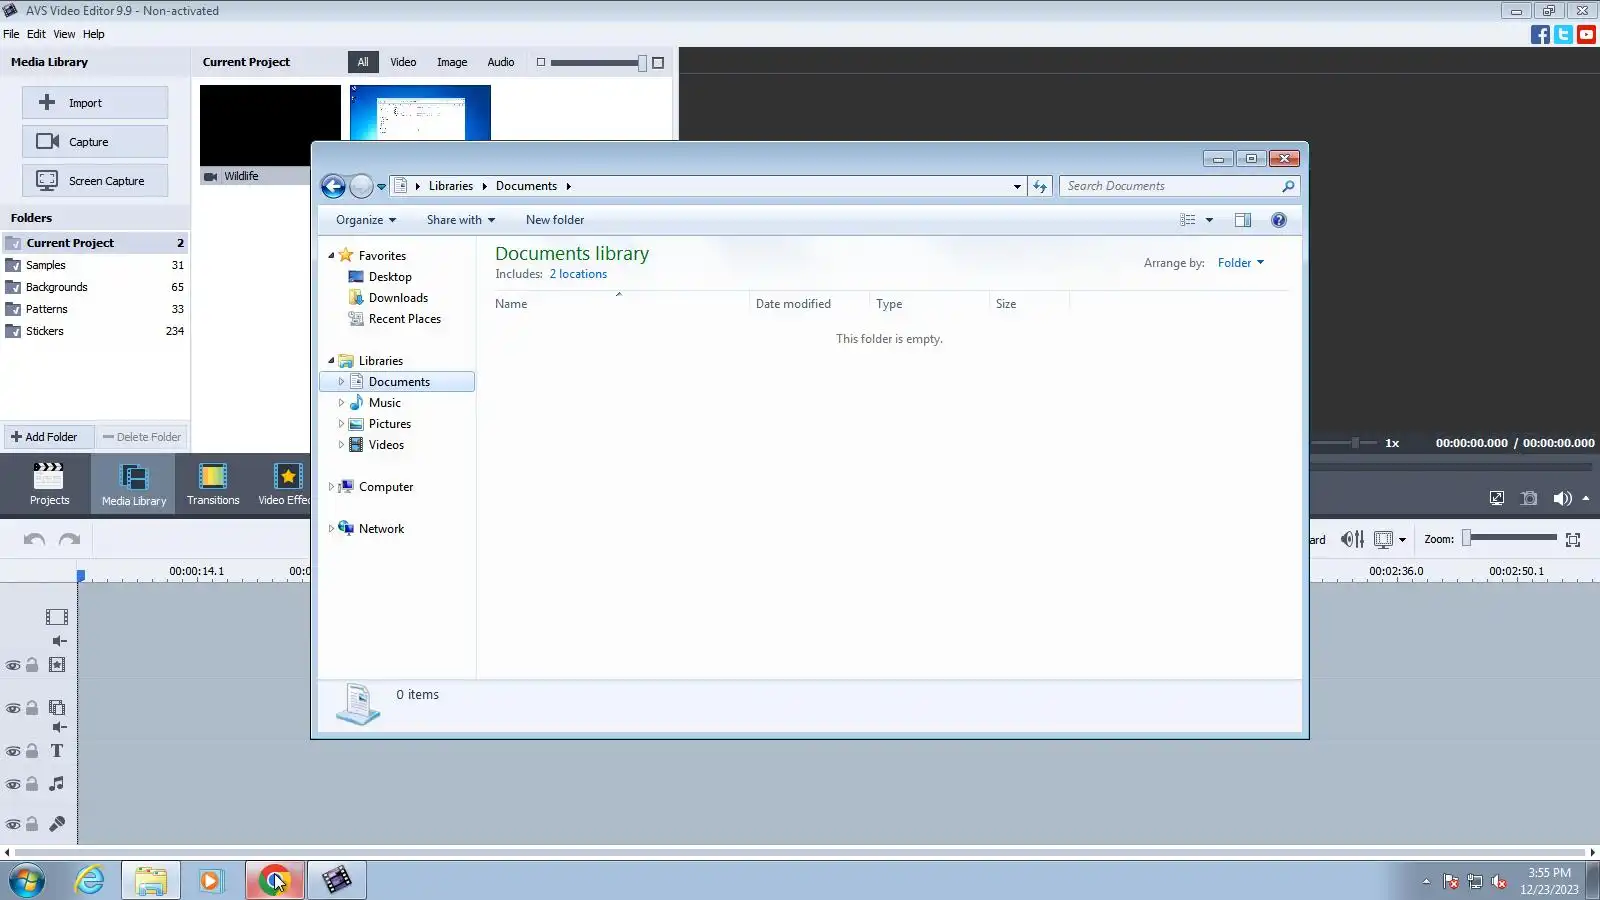Click the preview volume speaker icon
The height and width of the screenshot is (900, 1600).
[1562, 498]
